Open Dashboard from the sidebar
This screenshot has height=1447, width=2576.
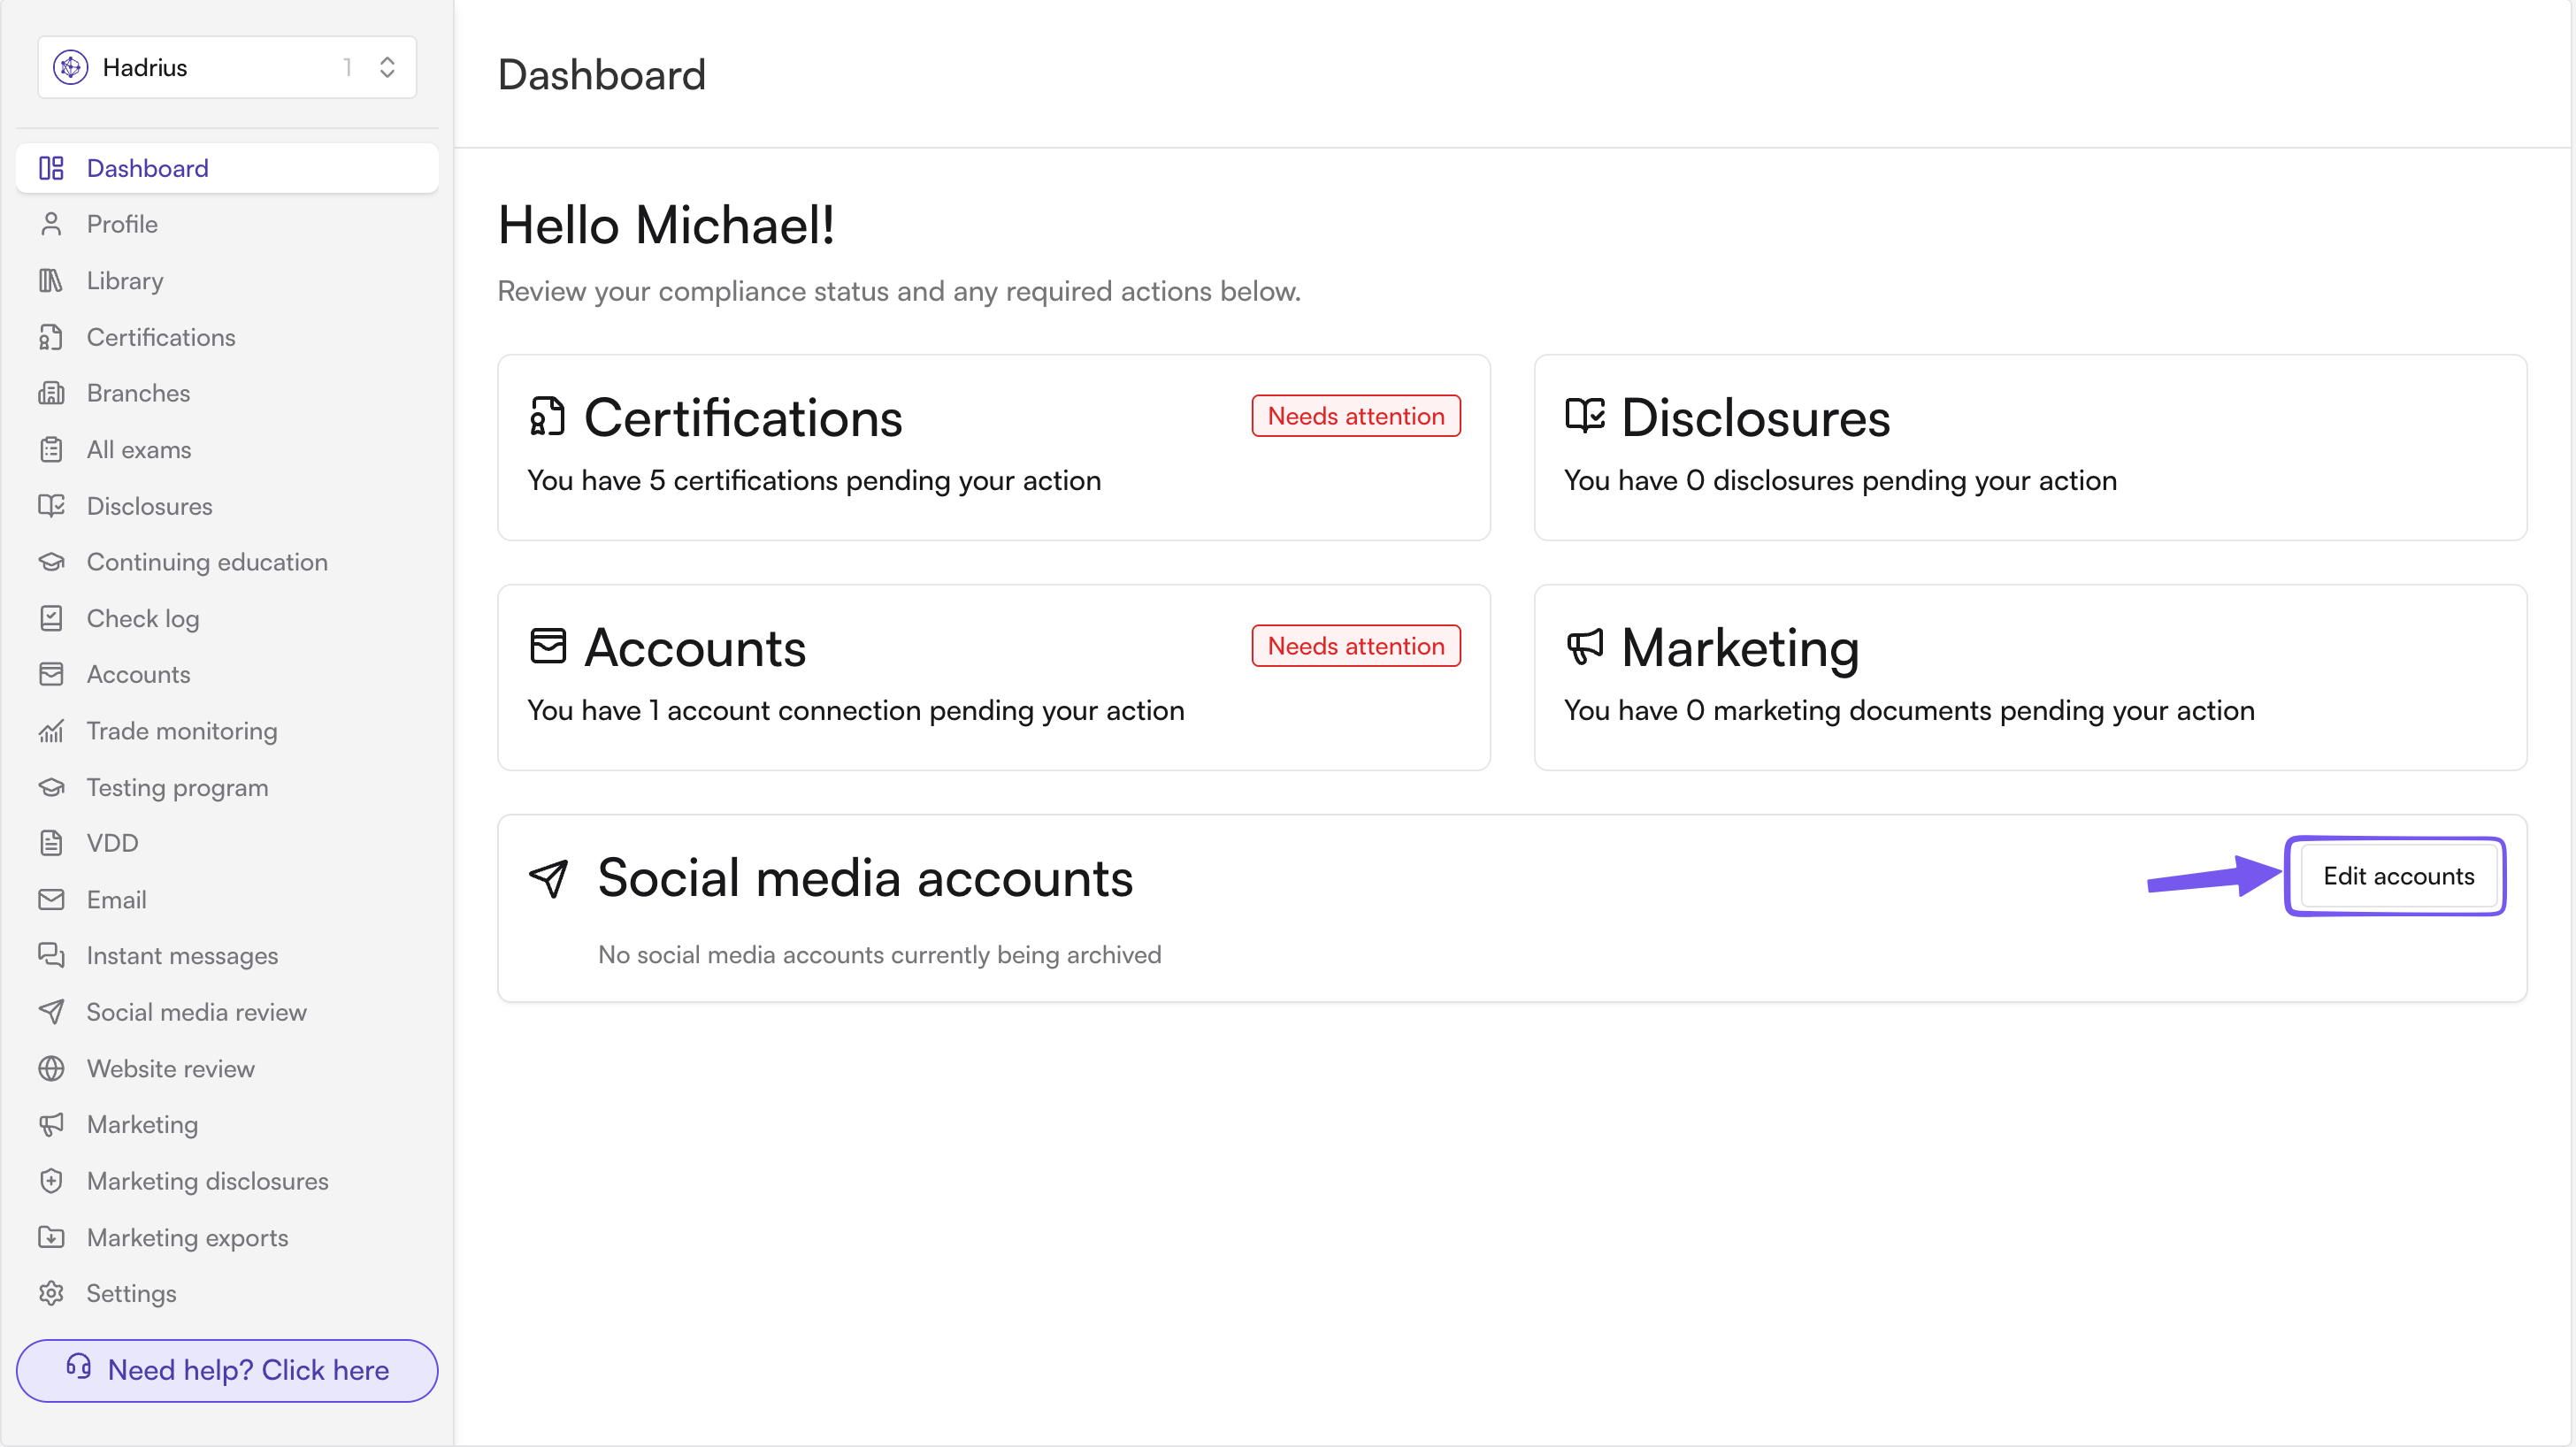tap(227, 168)
